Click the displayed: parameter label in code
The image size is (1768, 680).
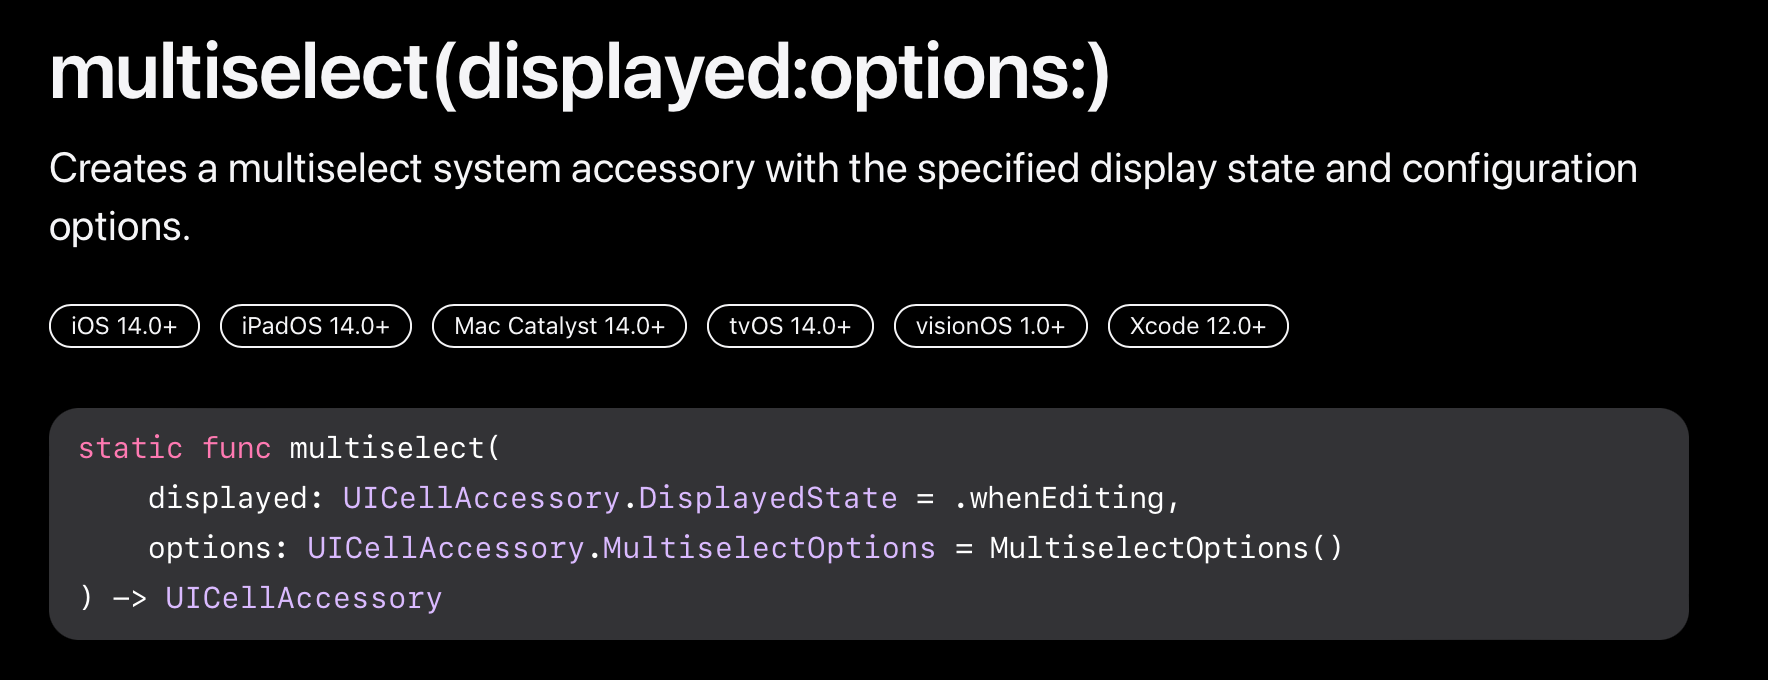pos(227,498)
